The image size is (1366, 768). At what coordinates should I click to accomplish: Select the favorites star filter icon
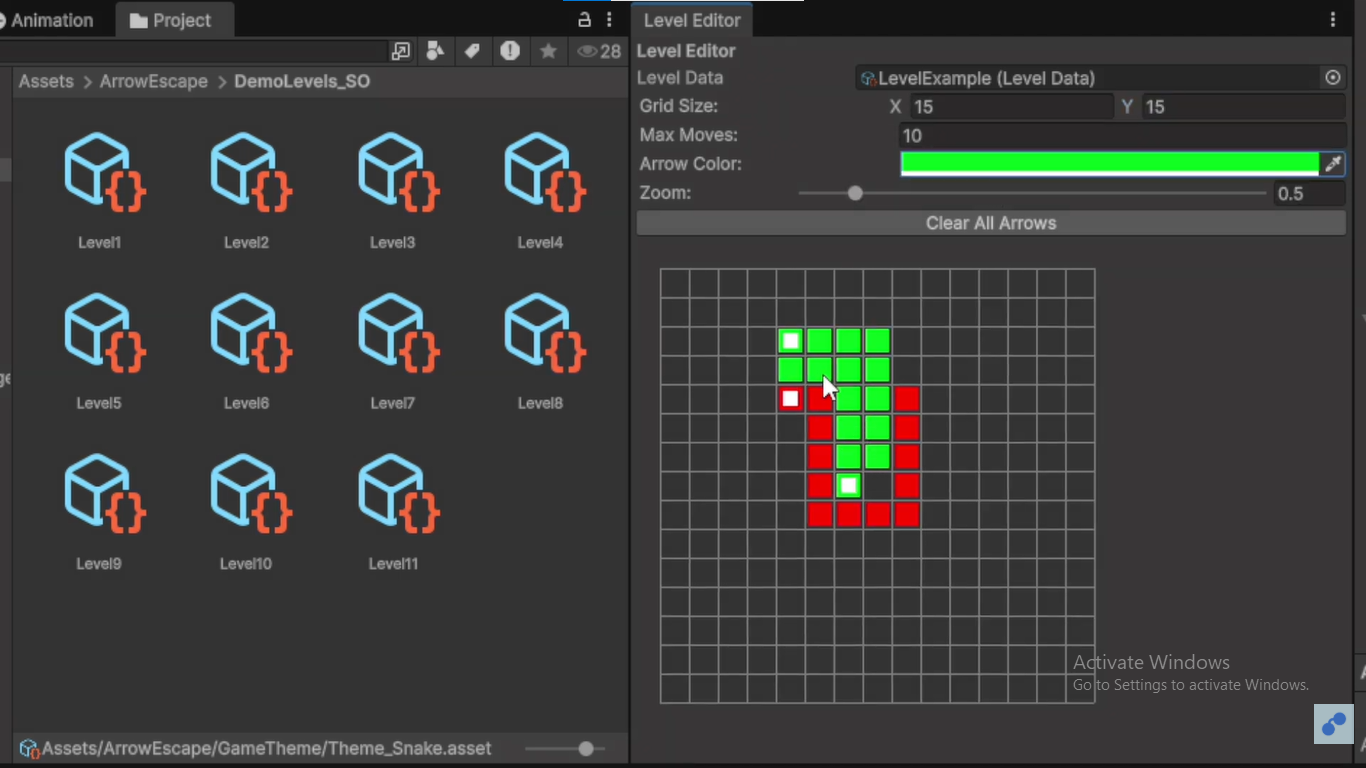point(548,51)
